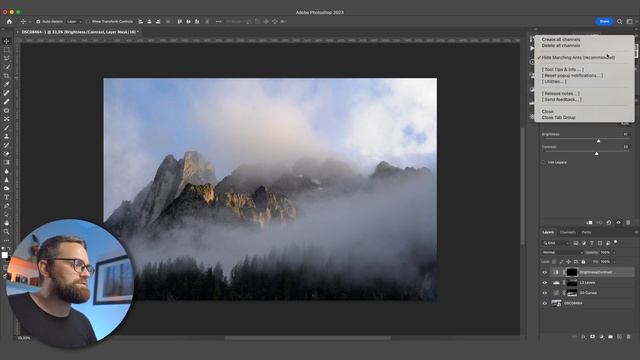Select the Gradient tool
640x360 pixels.
[7, 162]
